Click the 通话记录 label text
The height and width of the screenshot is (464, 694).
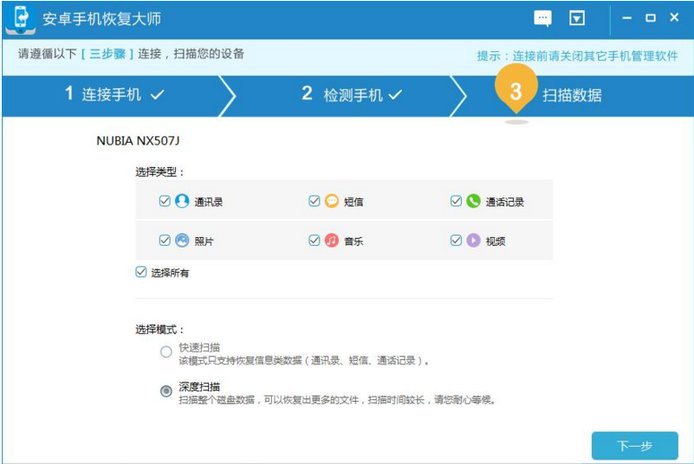505,202
